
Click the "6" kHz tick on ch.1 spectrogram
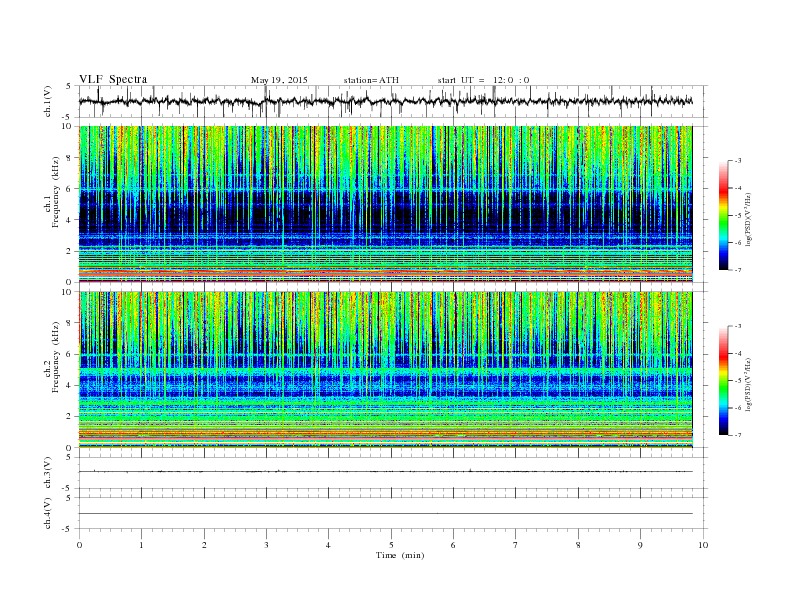(x=70, y=189)
